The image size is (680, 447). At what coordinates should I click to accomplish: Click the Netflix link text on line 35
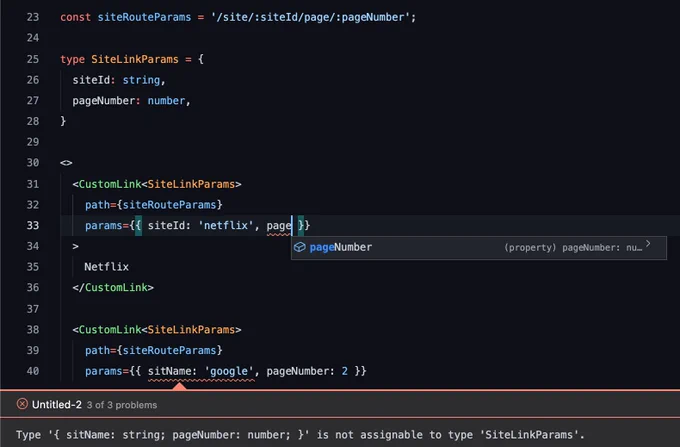coord(107,267)
